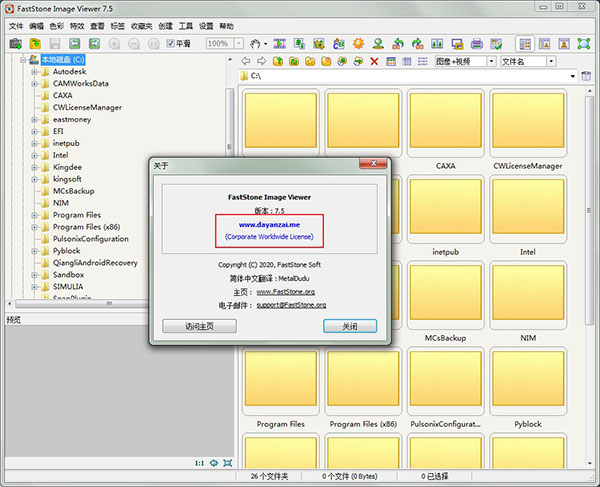The height and width of the screenshot is (487, 600).
Task: Click the 26 个文件夹 status bar entry
Action: [x=269, y=476]
